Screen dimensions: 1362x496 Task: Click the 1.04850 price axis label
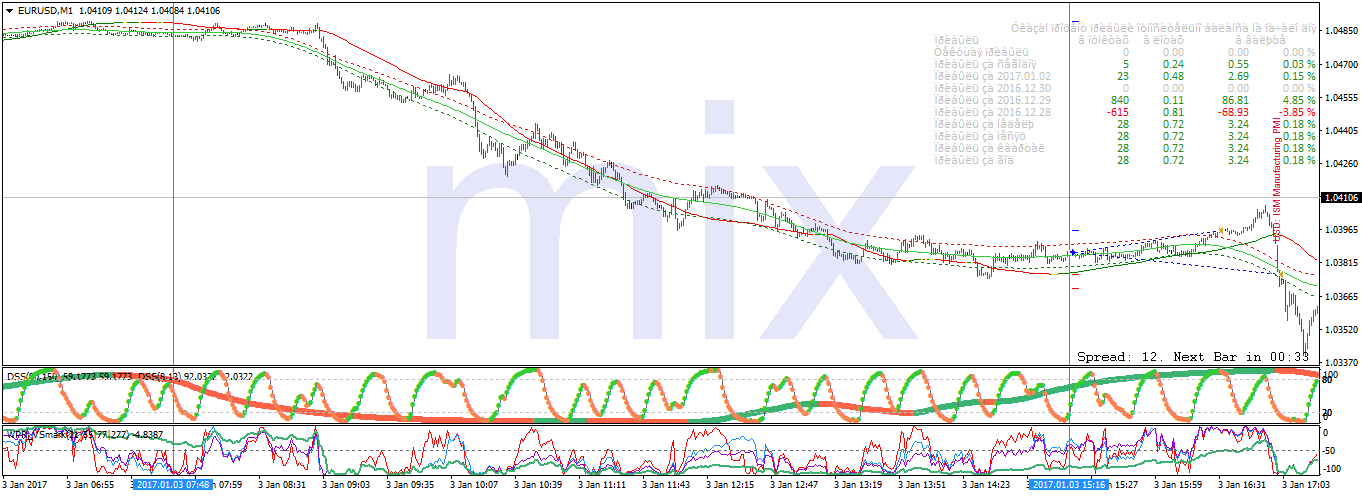tap(1340, 31)
